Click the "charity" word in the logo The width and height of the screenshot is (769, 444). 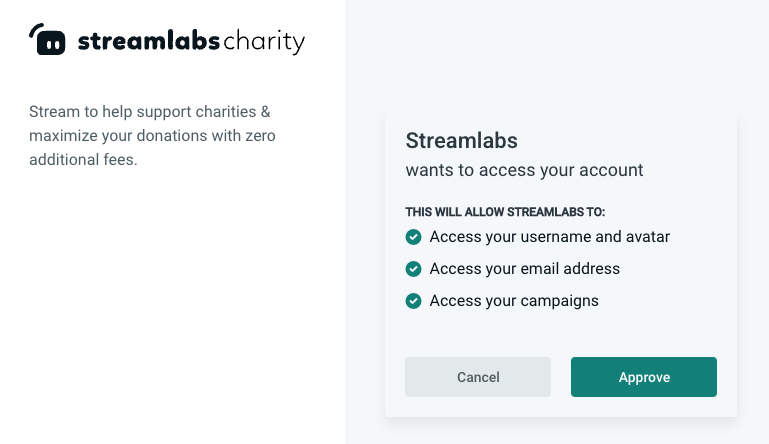click(265, 42)
